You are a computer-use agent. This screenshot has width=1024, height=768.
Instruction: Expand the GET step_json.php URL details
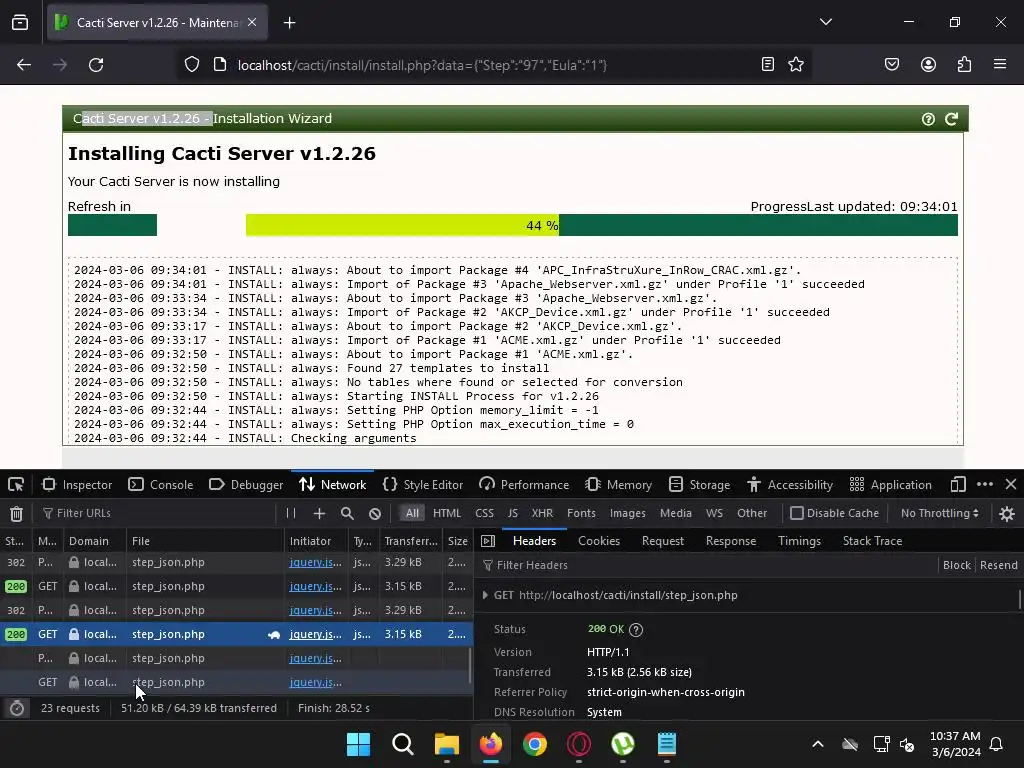point(485,595)
